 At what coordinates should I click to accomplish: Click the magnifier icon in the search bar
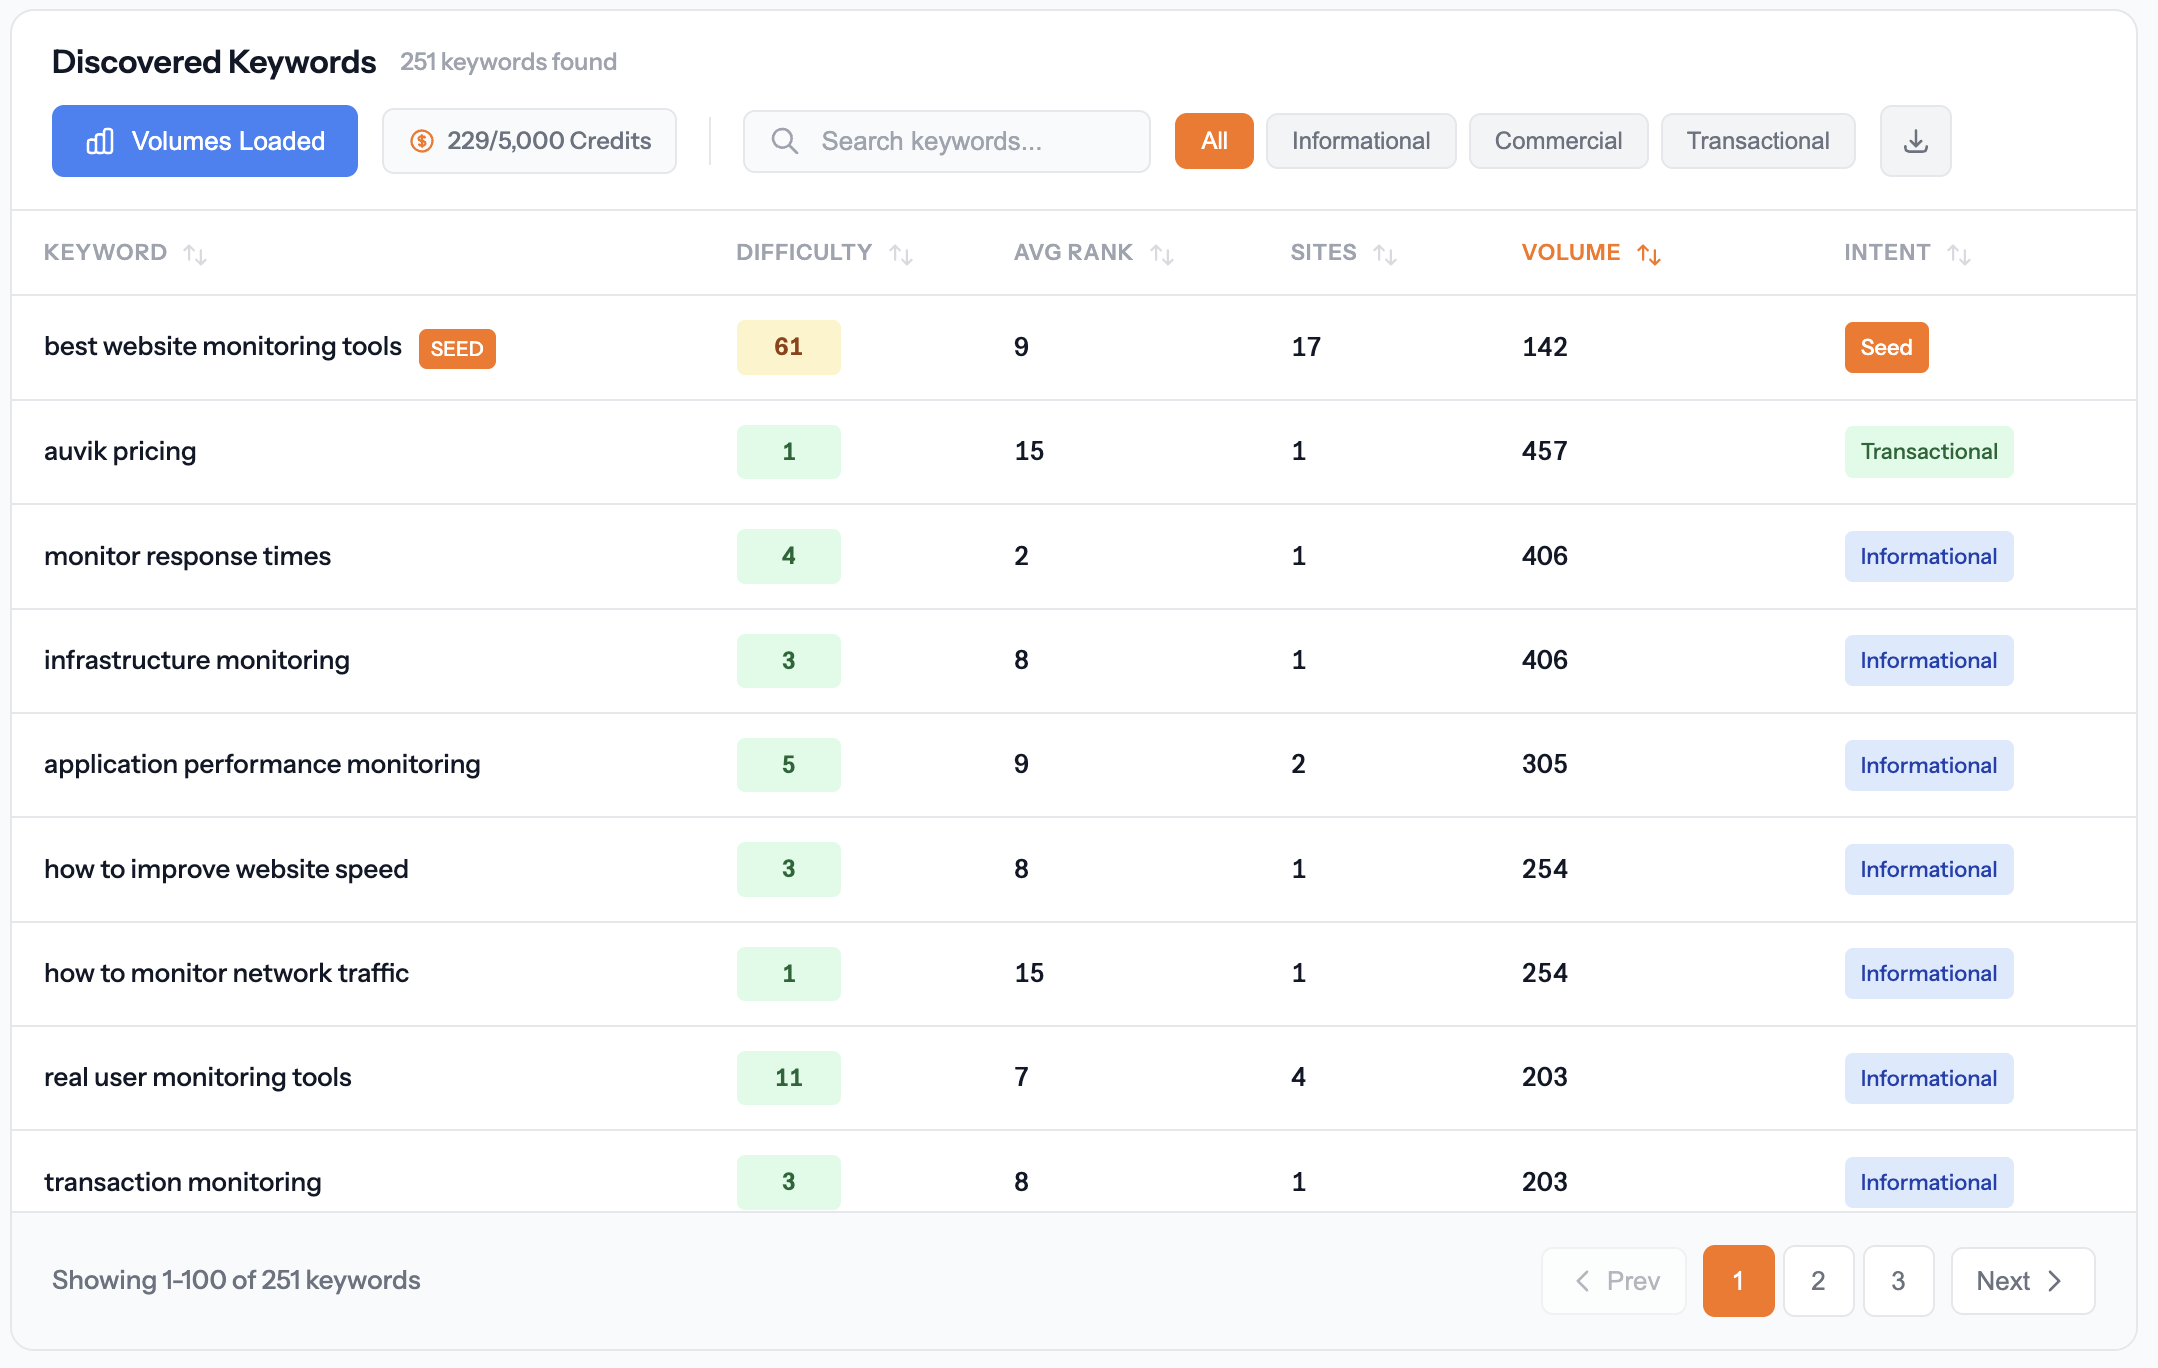784,141
